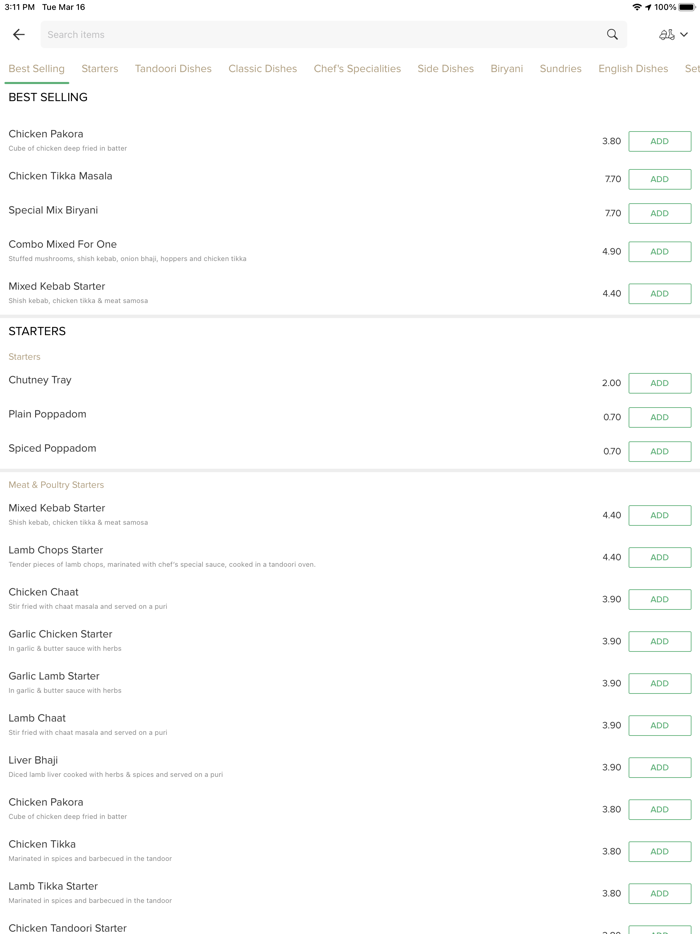Select the Chef's Specialities tab
700x934 pixels.
coord(357,69)
